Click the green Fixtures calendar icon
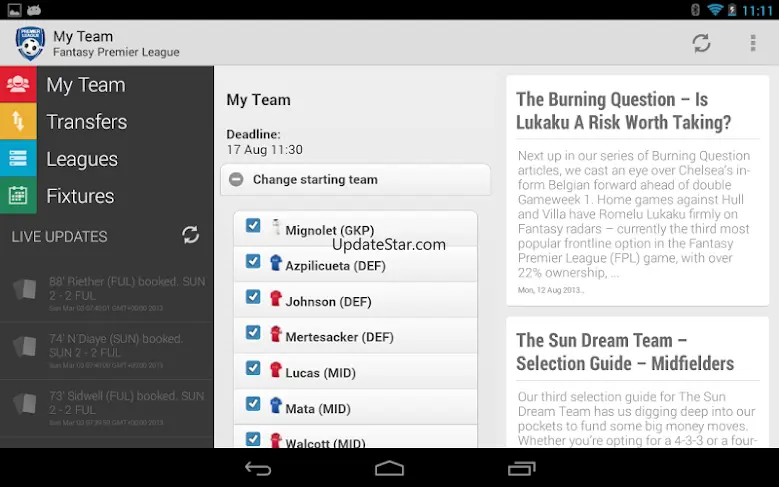 pyautogui.click(x=18, y=195)
